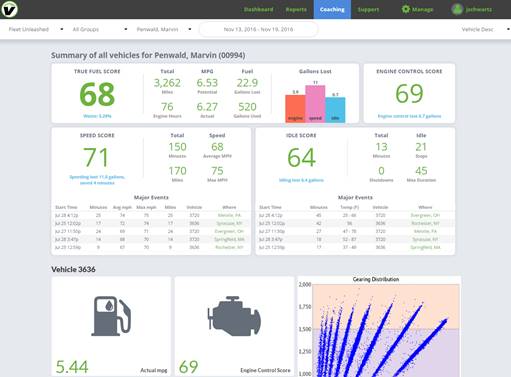Click the speeding lost gallons link
Image resolution: width=511 pixels, height=377 pixels.
pyautogui.click(x=97, y=180)
